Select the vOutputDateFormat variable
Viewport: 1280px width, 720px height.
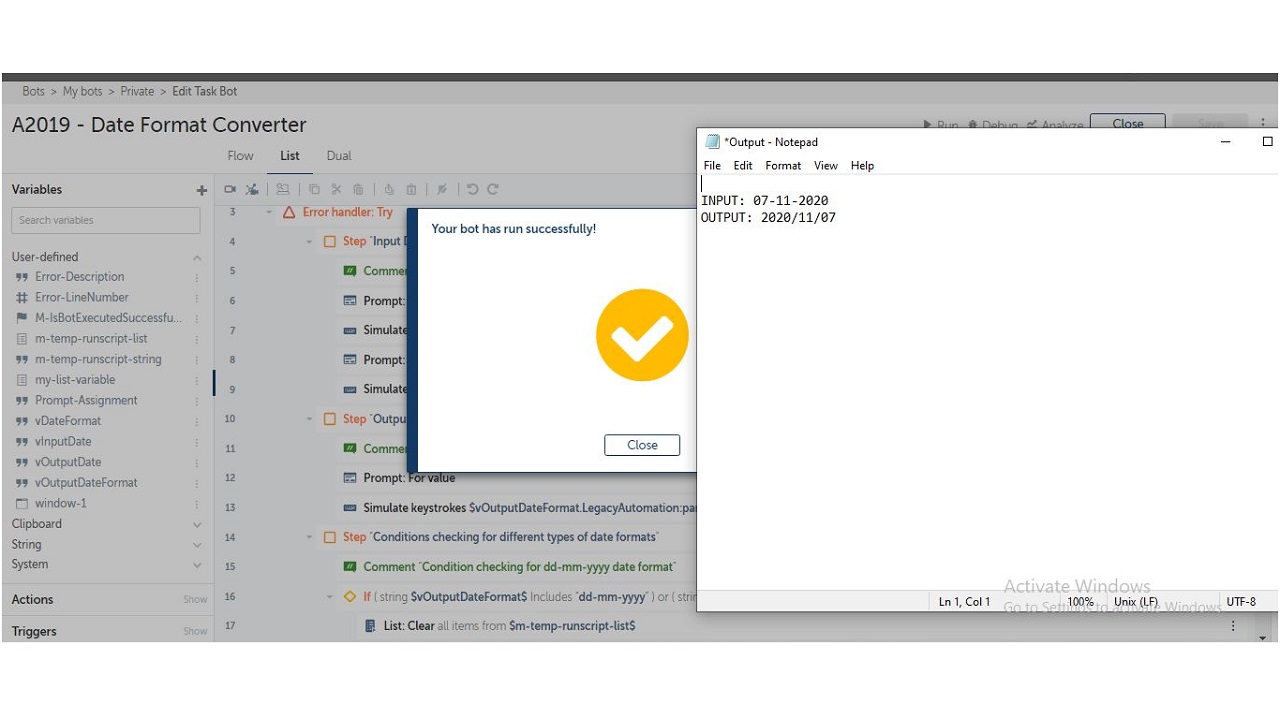tap(86, 483)
